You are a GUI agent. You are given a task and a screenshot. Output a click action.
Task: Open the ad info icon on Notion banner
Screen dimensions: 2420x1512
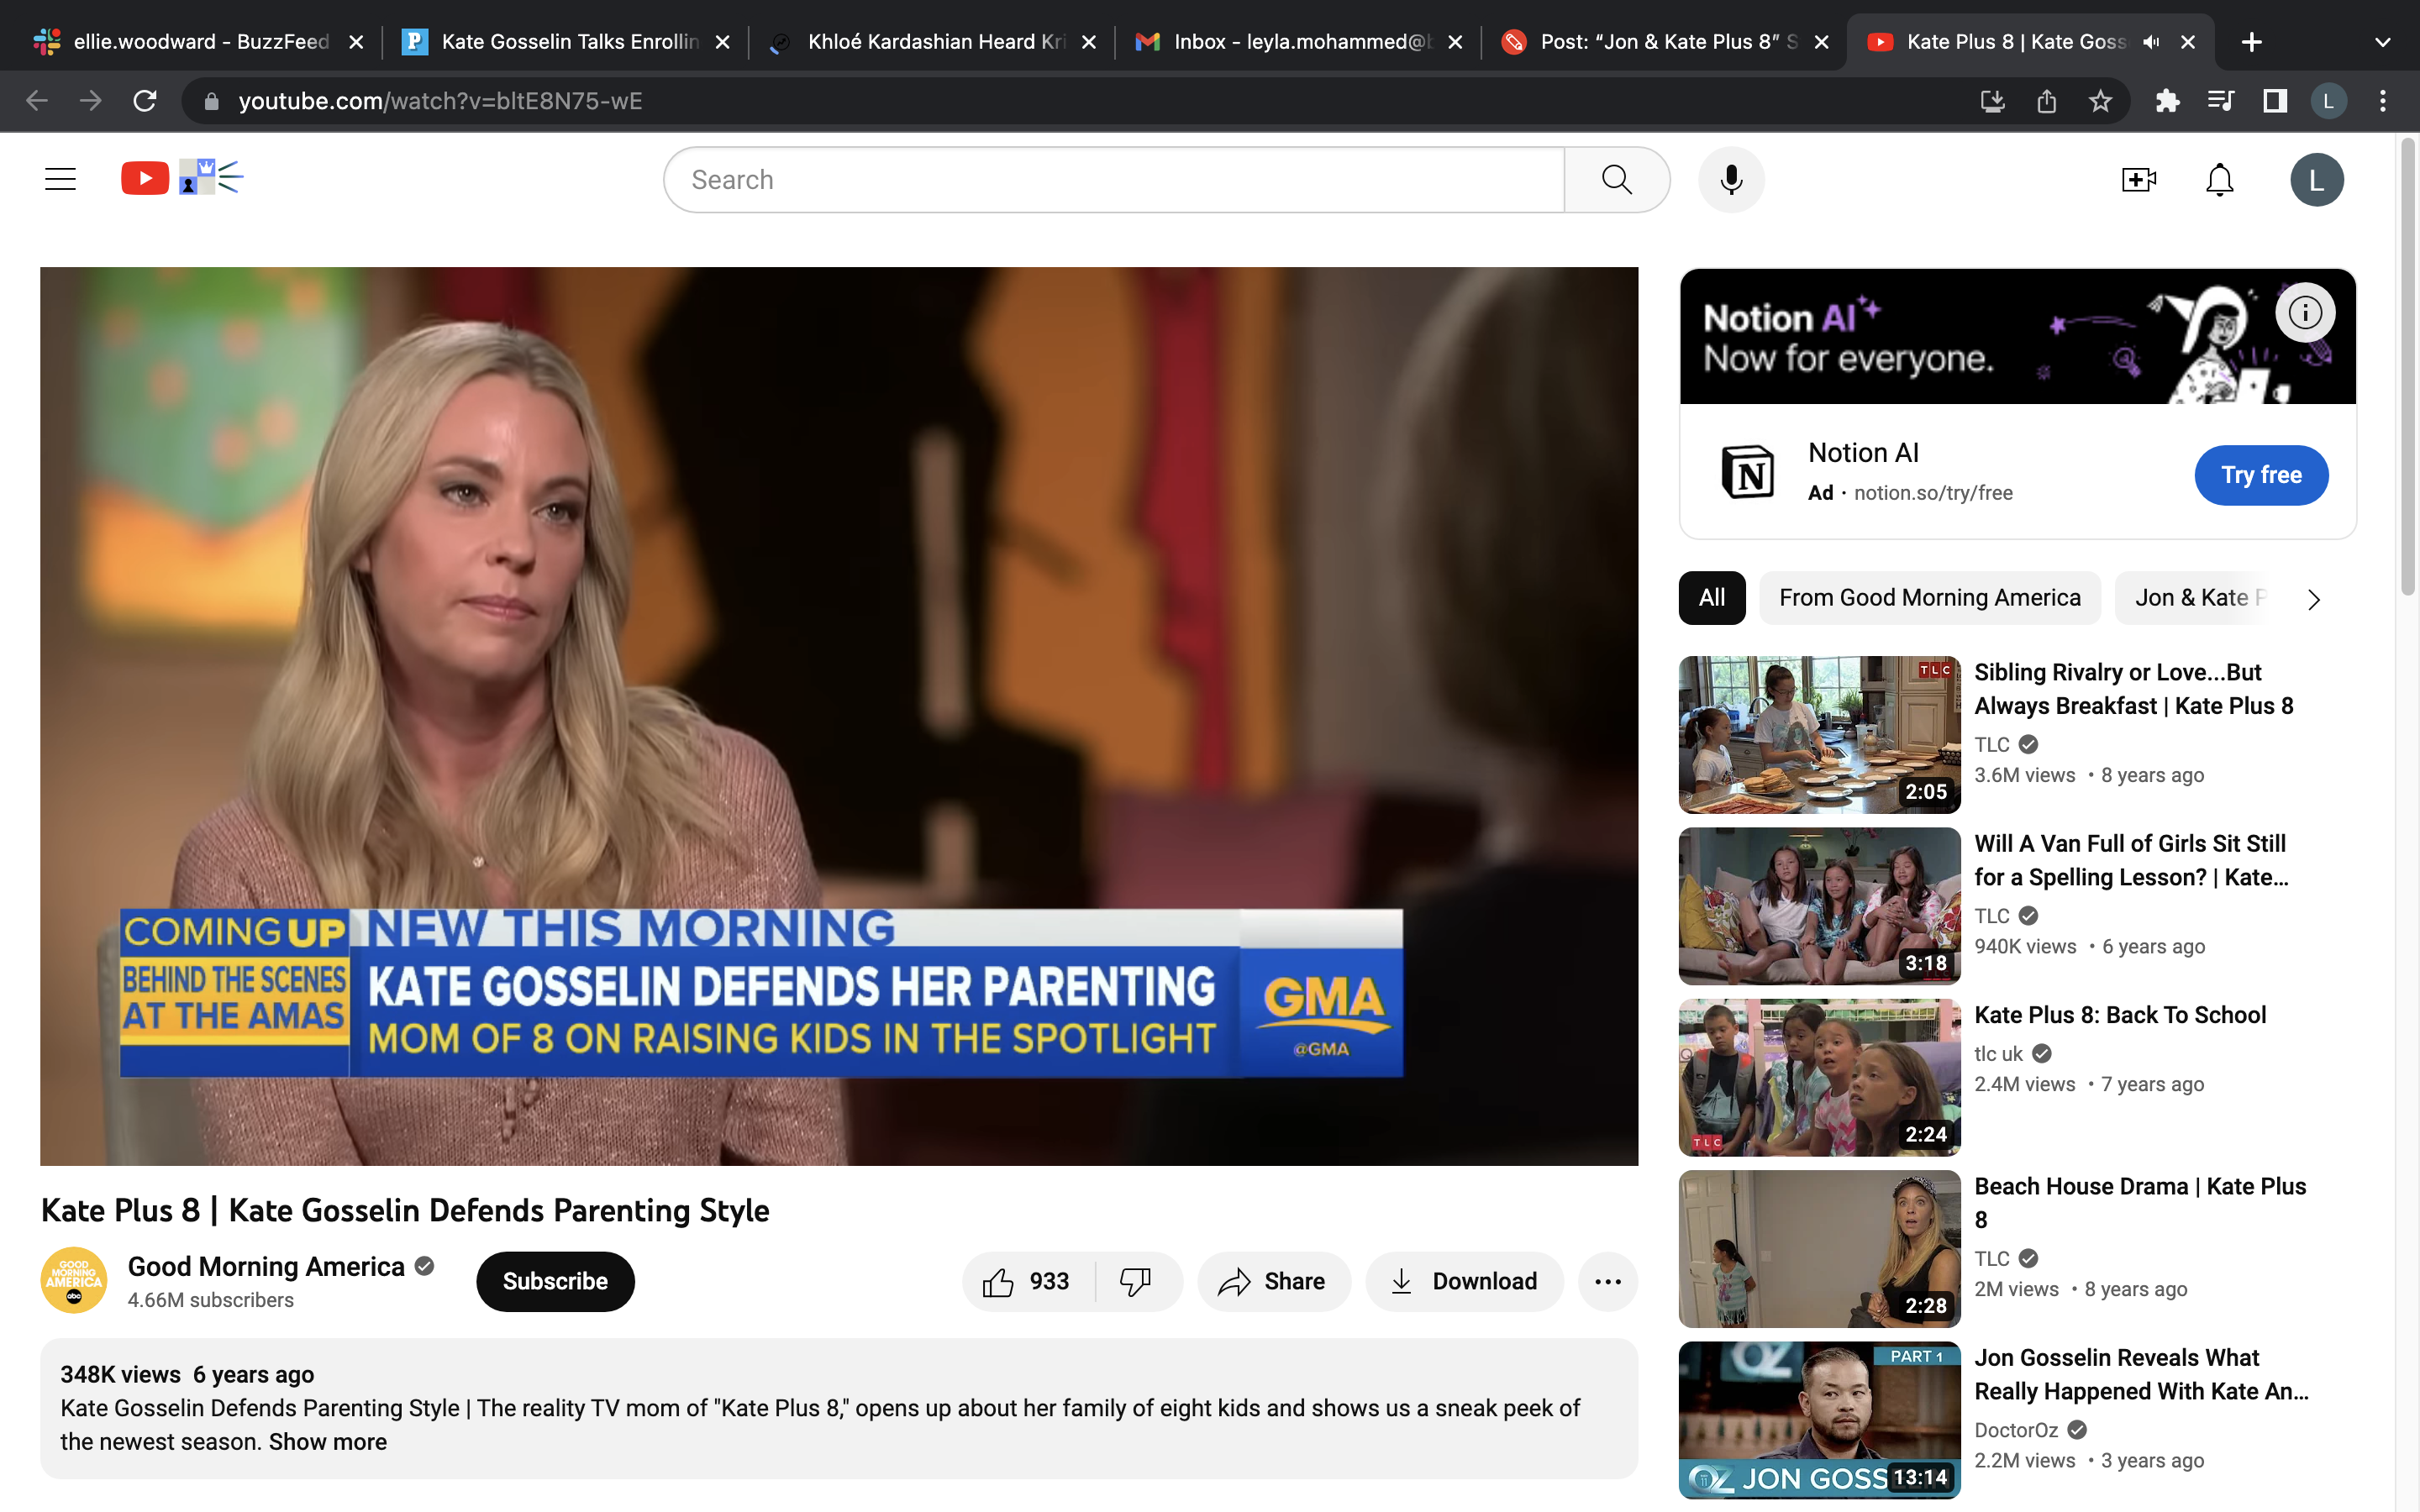click(2305, 313)
